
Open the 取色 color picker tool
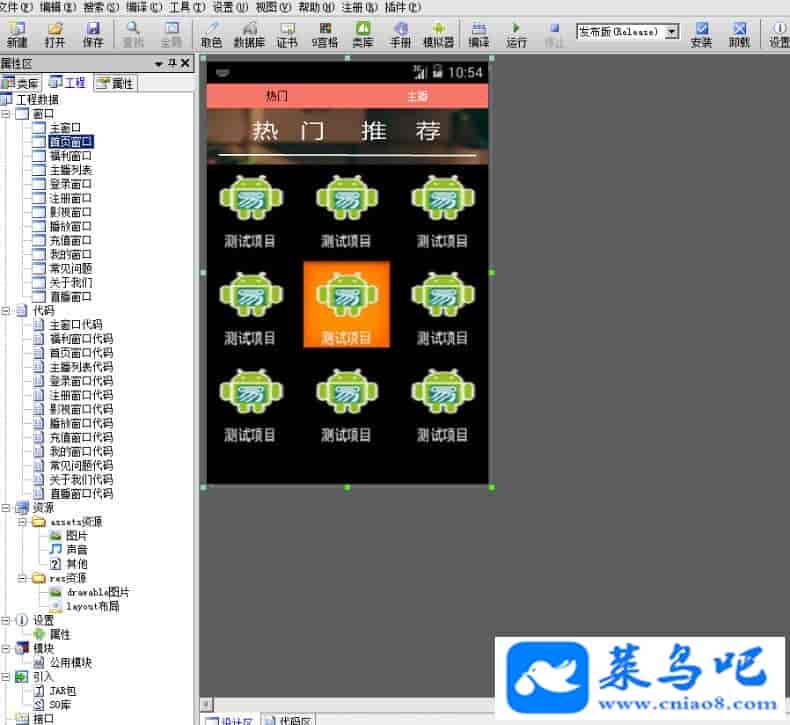coord(211,34)
